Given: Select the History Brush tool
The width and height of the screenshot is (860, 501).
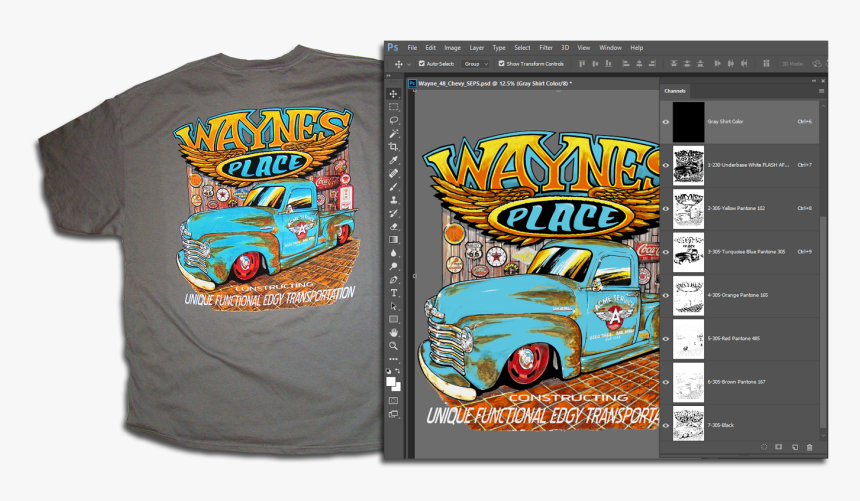Looking at the screenshot, I should (393, 213).
